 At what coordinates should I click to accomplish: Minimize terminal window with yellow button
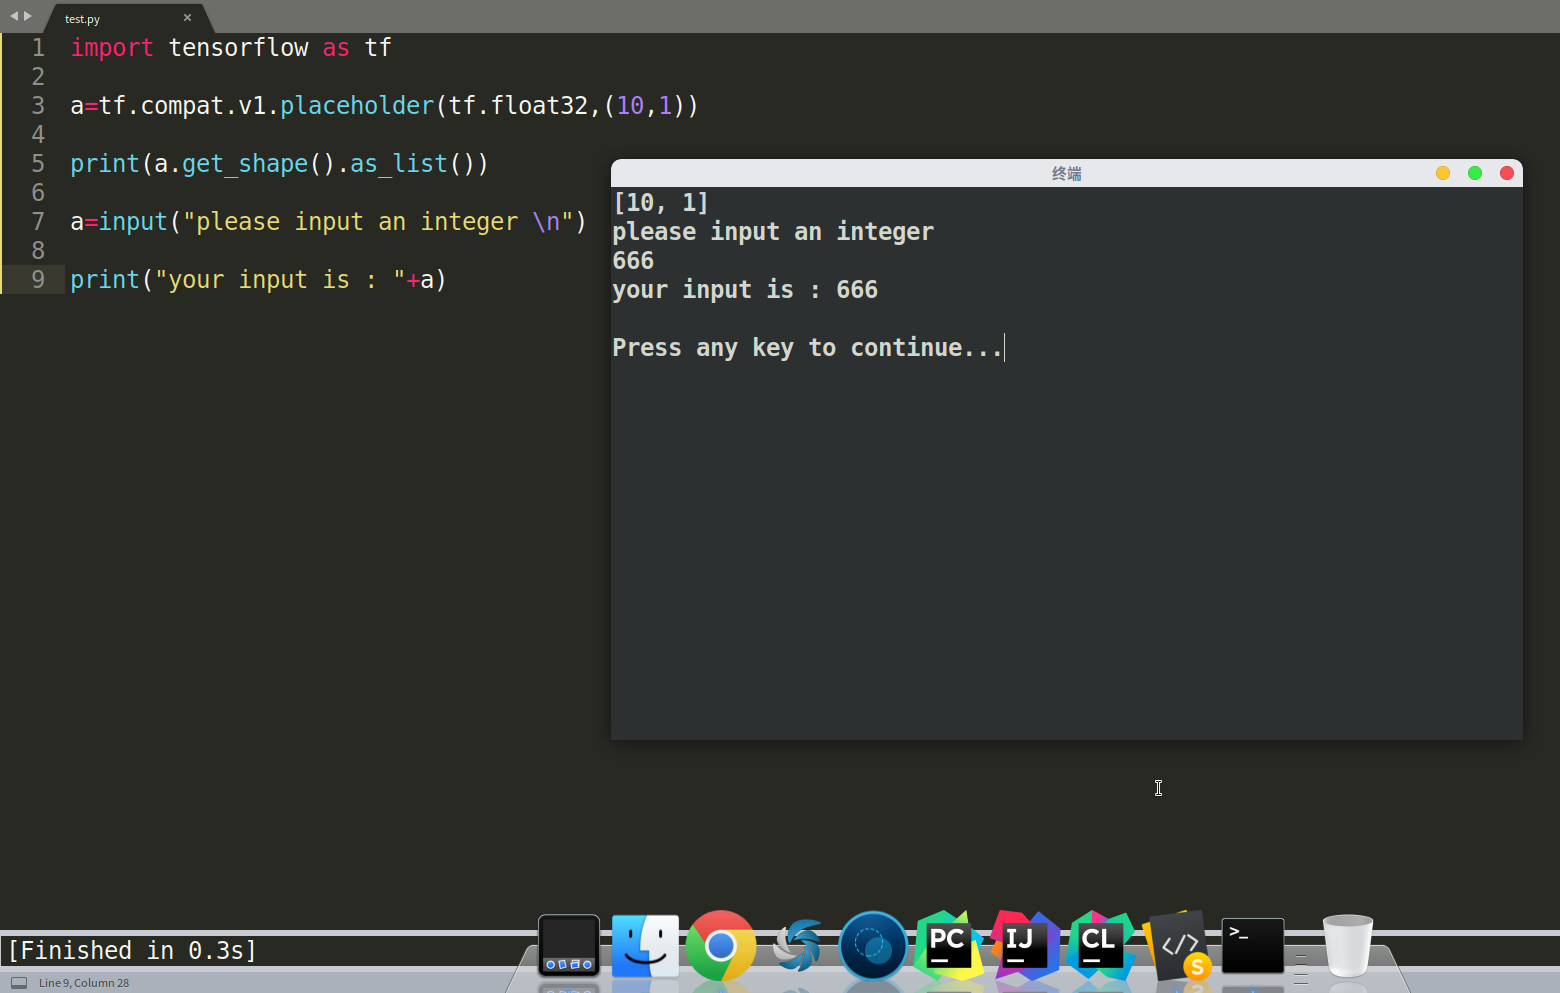click(x=1442, y=173)
